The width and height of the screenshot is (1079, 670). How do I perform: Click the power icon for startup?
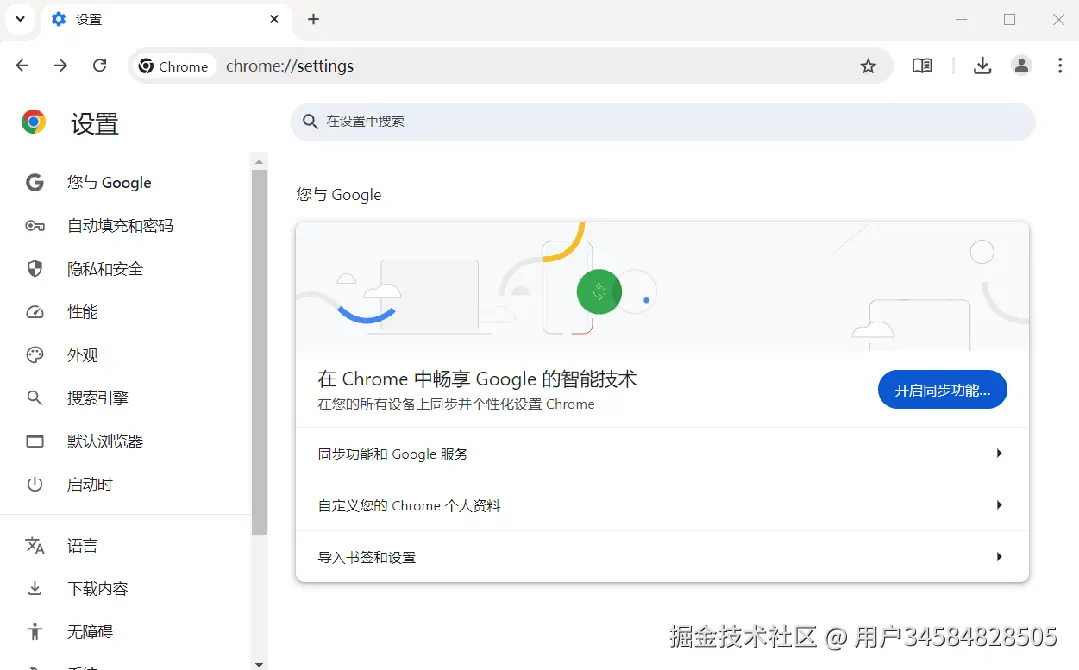click(34, 484)
